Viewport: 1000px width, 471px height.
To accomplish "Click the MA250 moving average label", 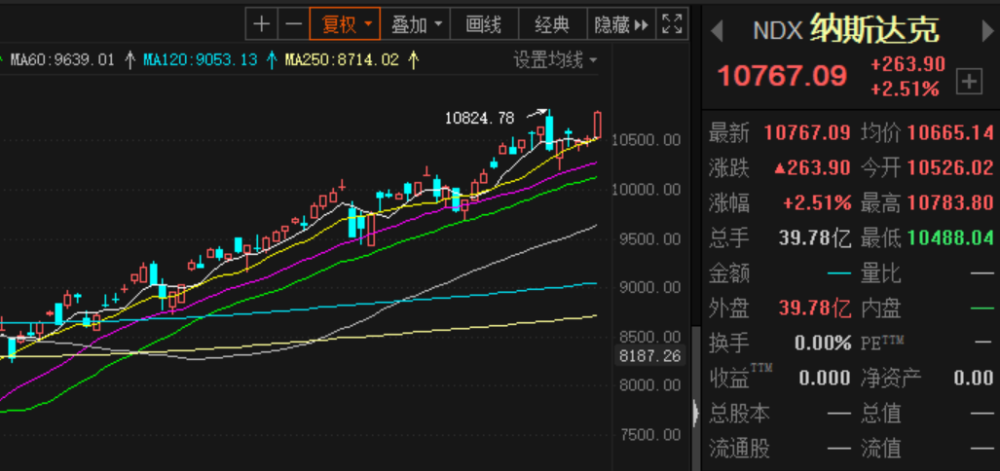I will 341,61.
